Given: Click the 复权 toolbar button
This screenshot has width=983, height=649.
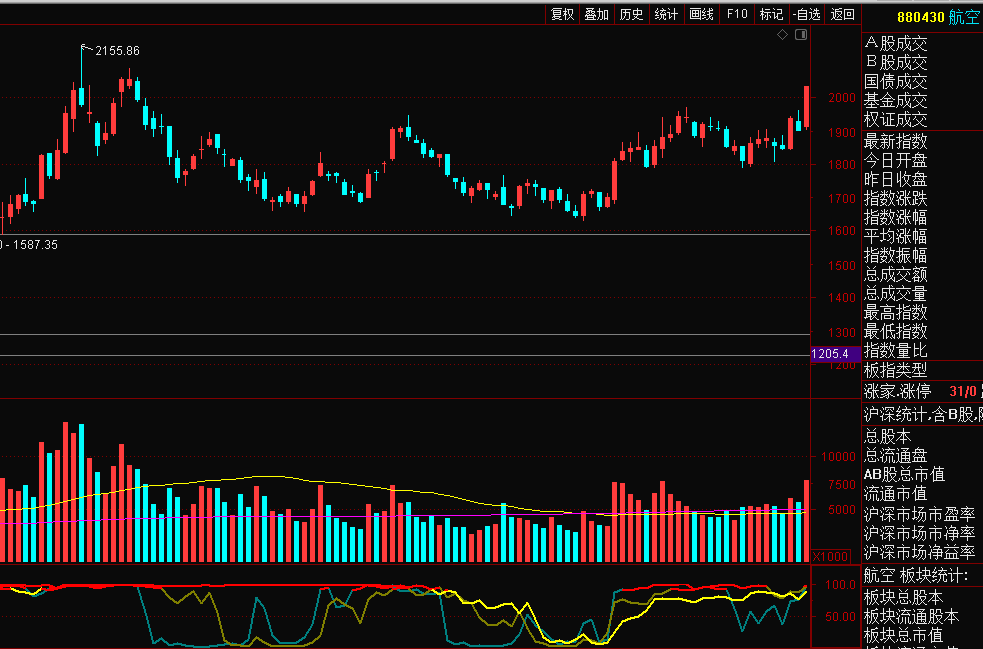Looking at the screenshot, I should 563,14.
